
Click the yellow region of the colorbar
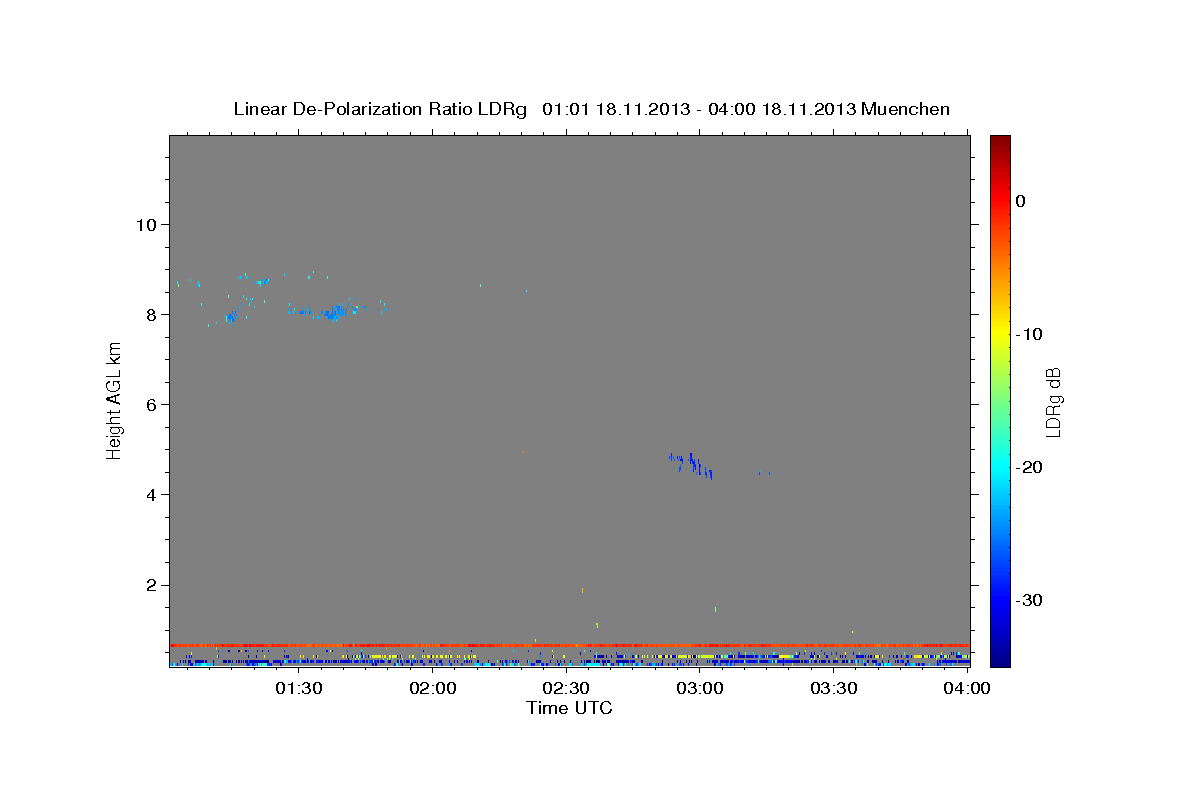[1000, 330]
